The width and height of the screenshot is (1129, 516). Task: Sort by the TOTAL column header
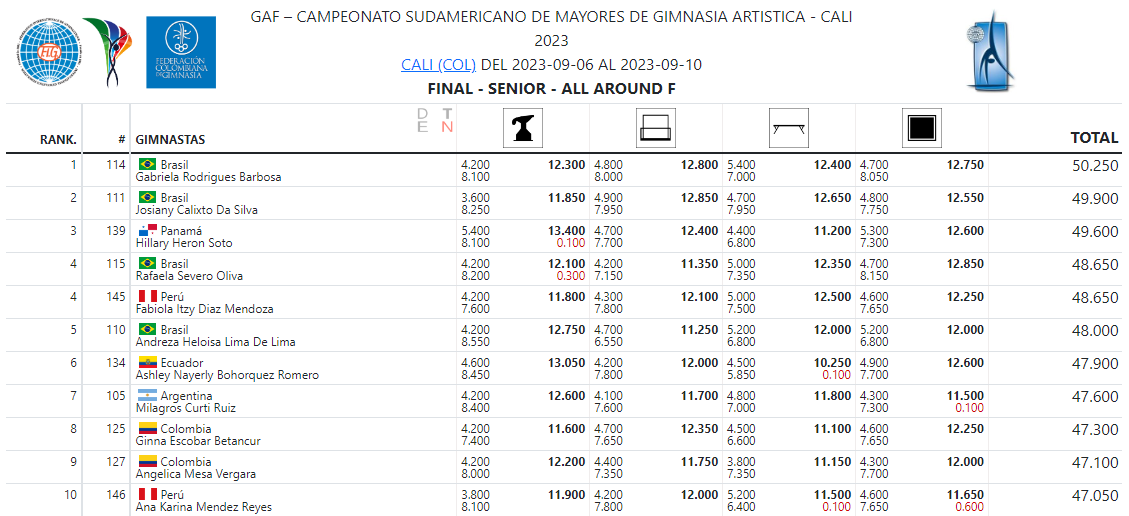[x=1094, y=138]
